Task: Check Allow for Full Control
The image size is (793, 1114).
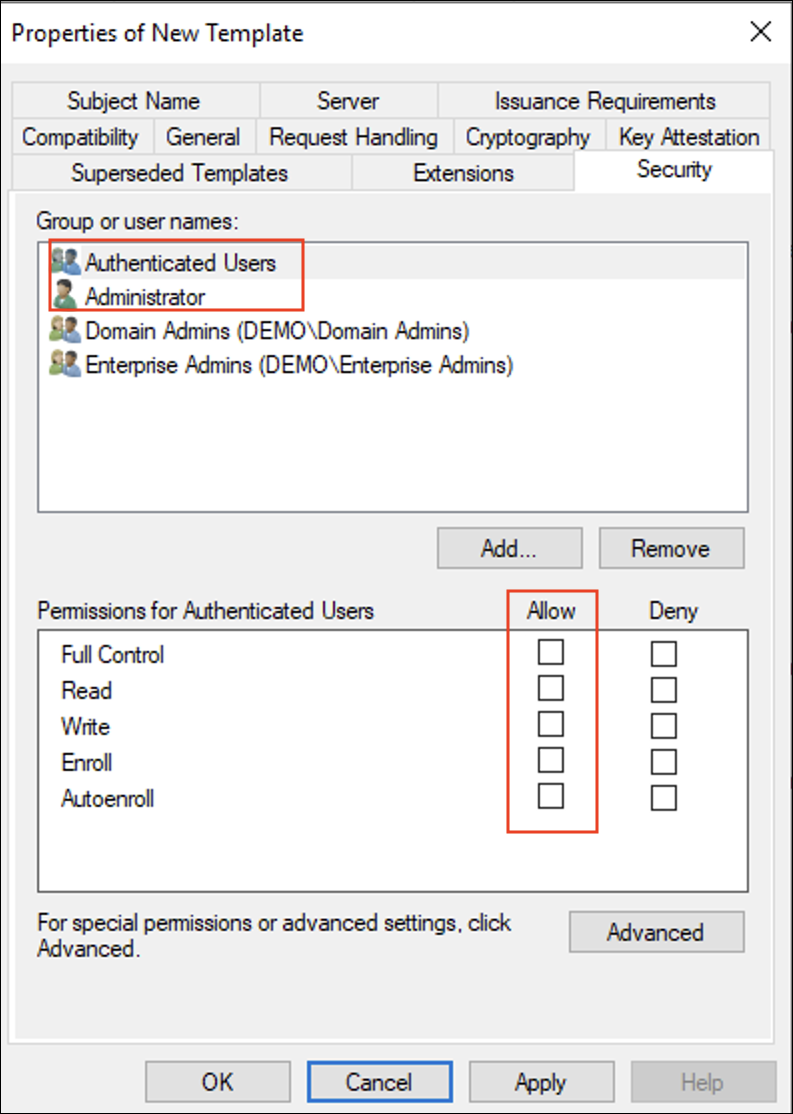Action: [x=551, y=653]
